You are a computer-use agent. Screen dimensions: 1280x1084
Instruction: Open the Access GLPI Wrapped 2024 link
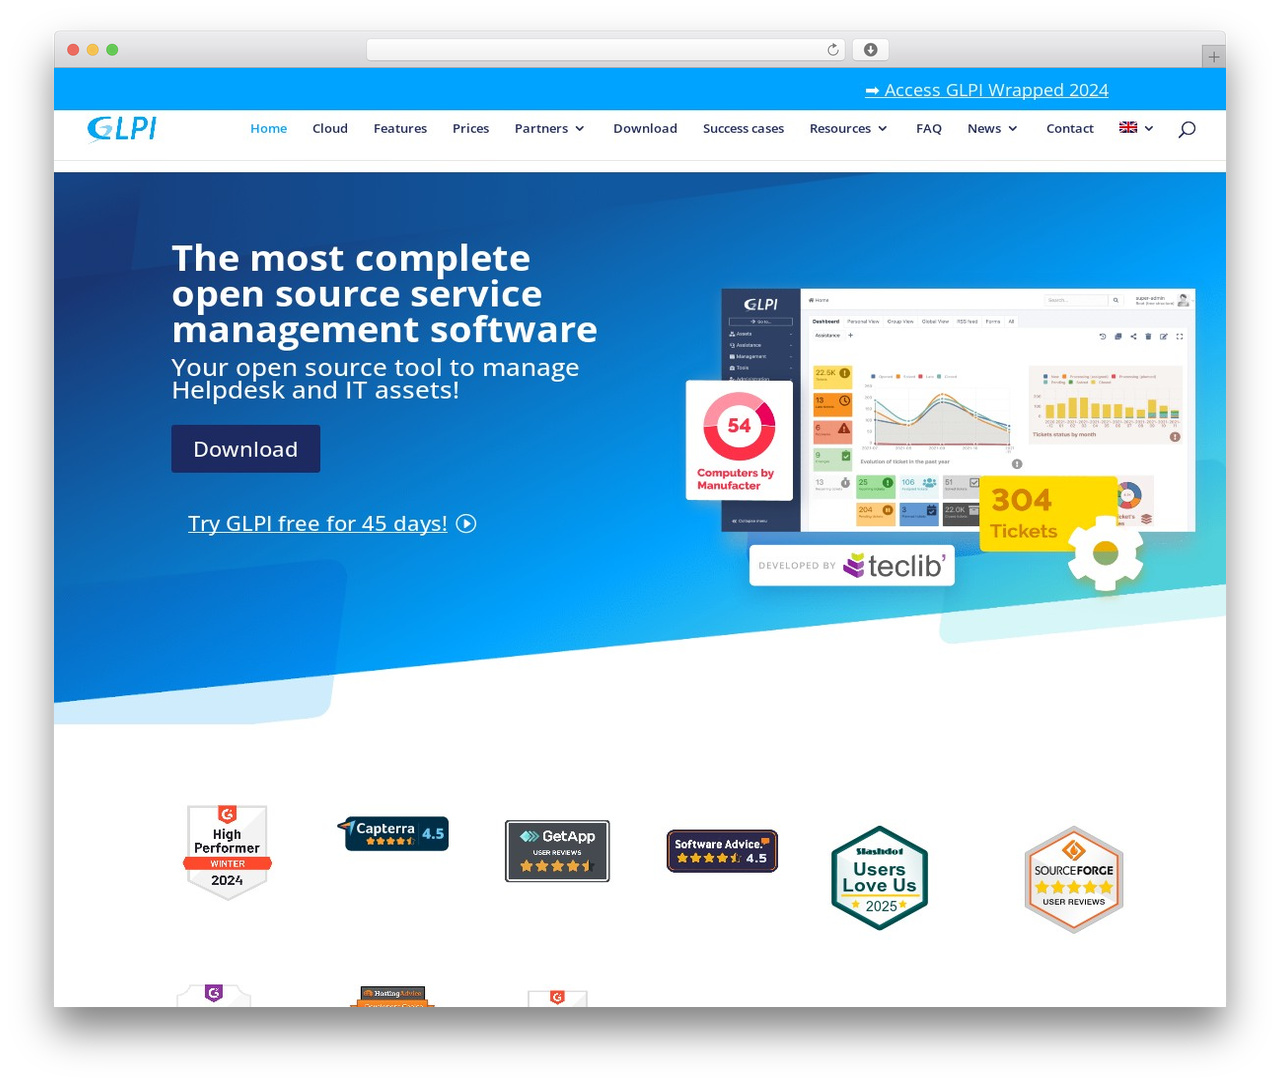click(986, 90)
